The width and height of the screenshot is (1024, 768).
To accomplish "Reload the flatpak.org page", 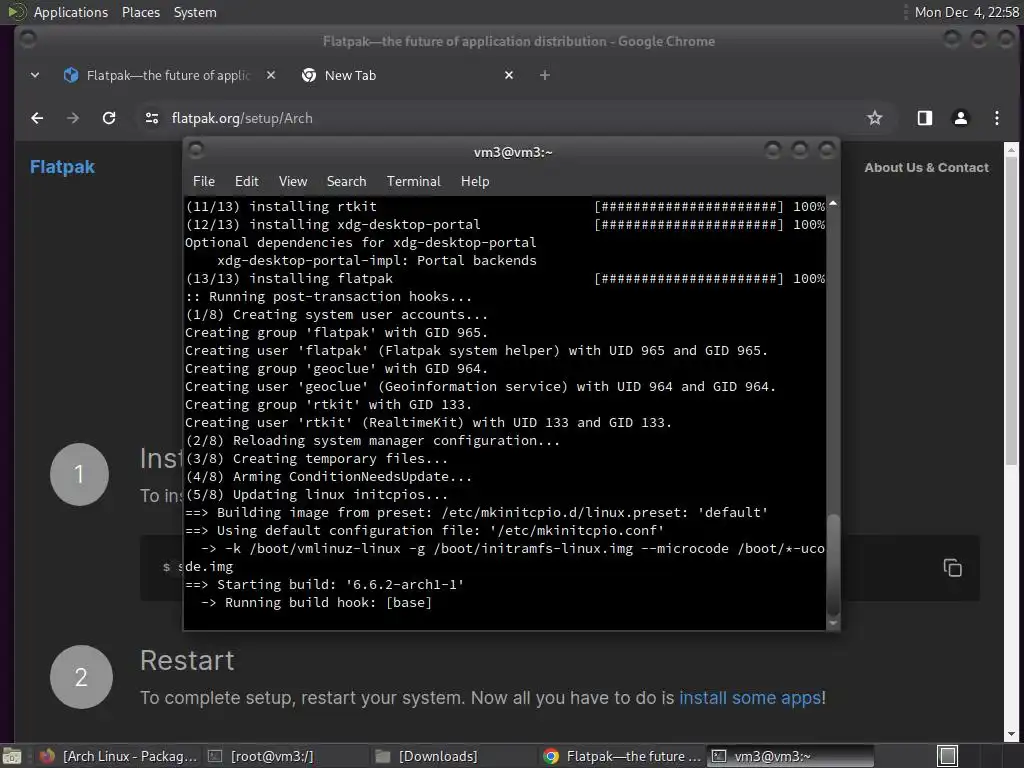I will (109, 118).
